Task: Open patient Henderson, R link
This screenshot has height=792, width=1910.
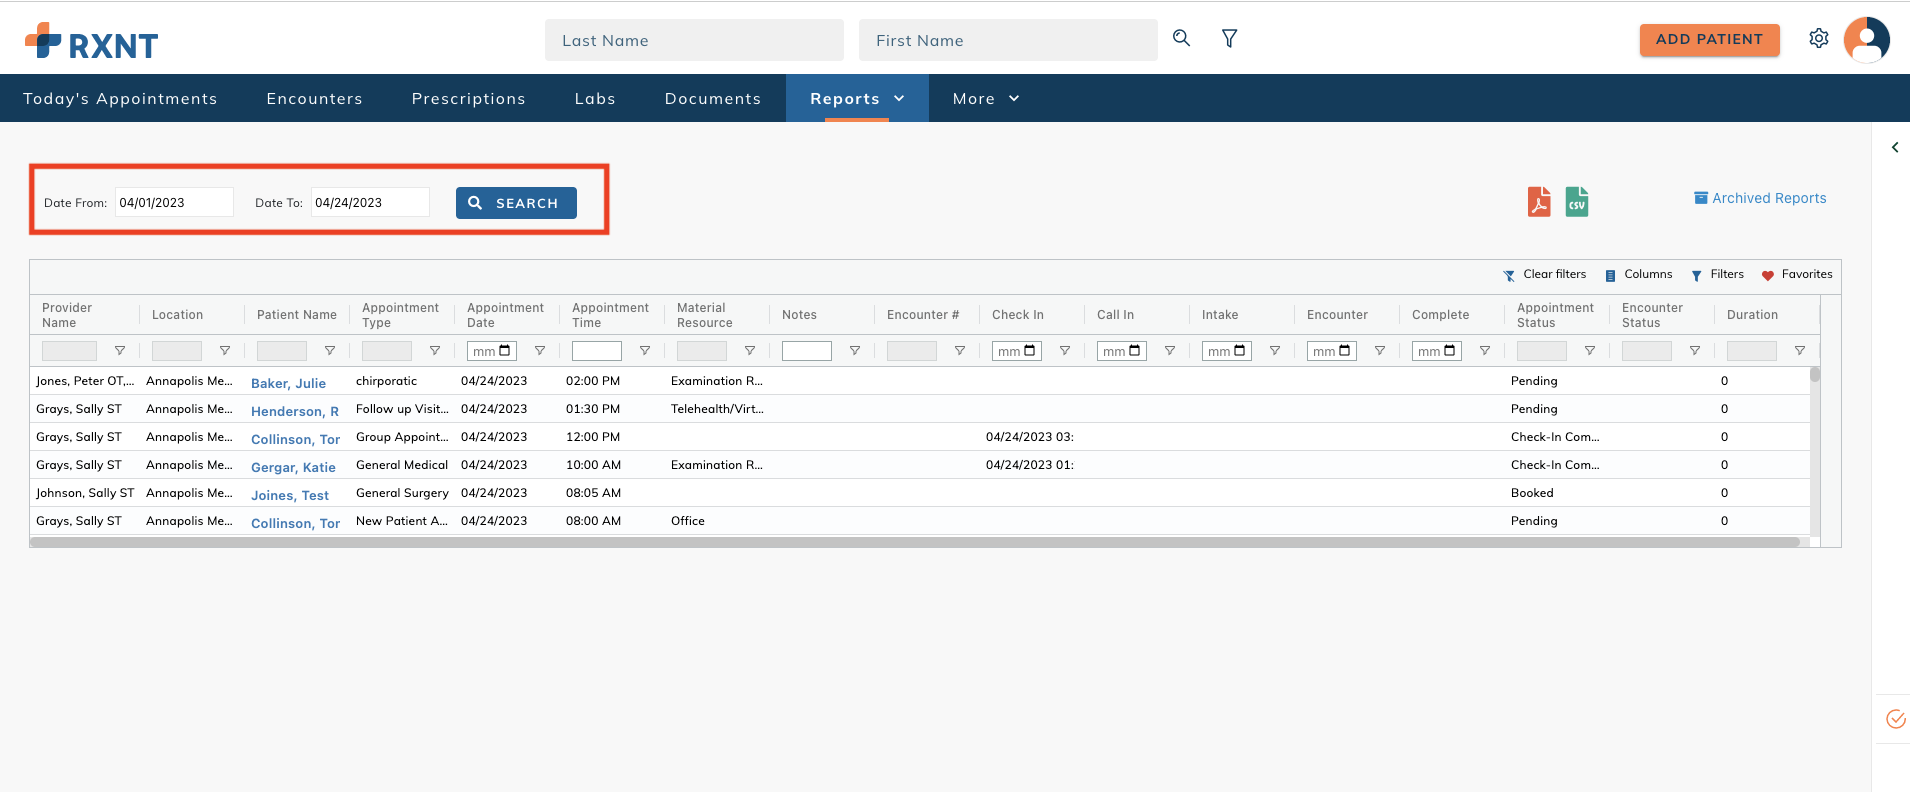Action: click(295, 411)
